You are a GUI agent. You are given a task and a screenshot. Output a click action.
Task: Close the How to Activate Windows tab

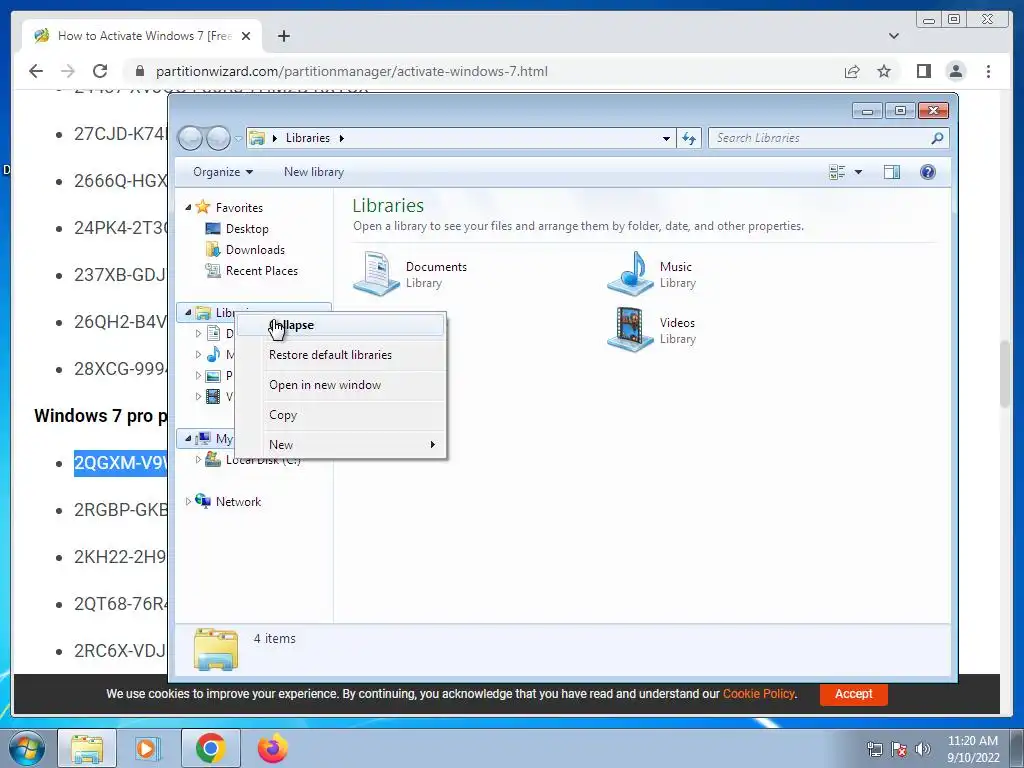tap(246, 36)
